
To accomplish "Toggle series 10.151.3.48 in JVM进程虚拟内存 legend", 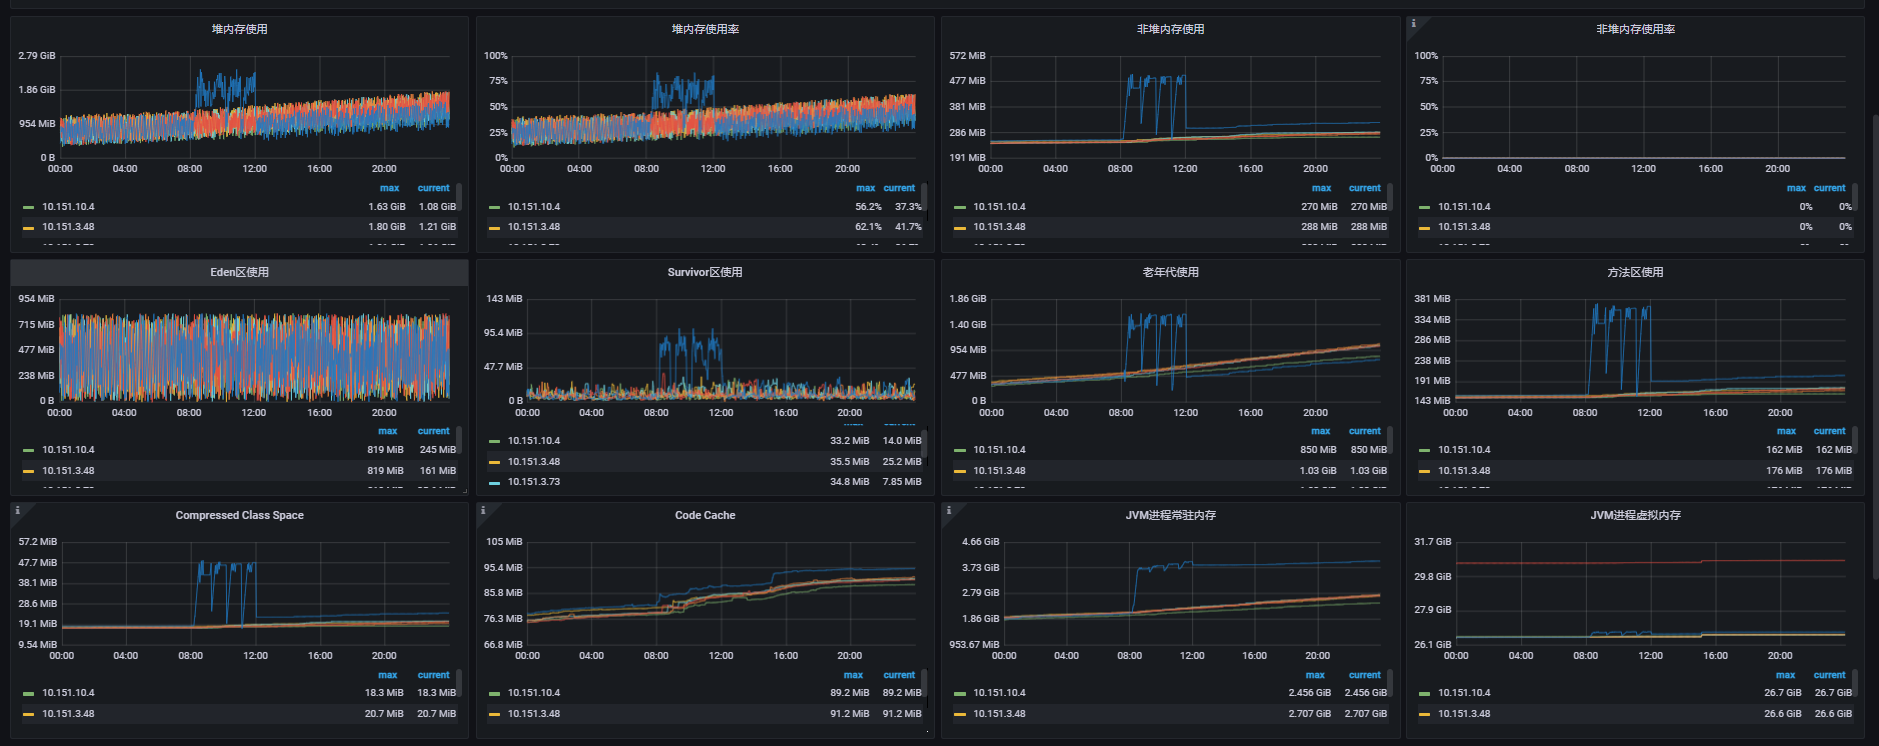I will 1464,714.
